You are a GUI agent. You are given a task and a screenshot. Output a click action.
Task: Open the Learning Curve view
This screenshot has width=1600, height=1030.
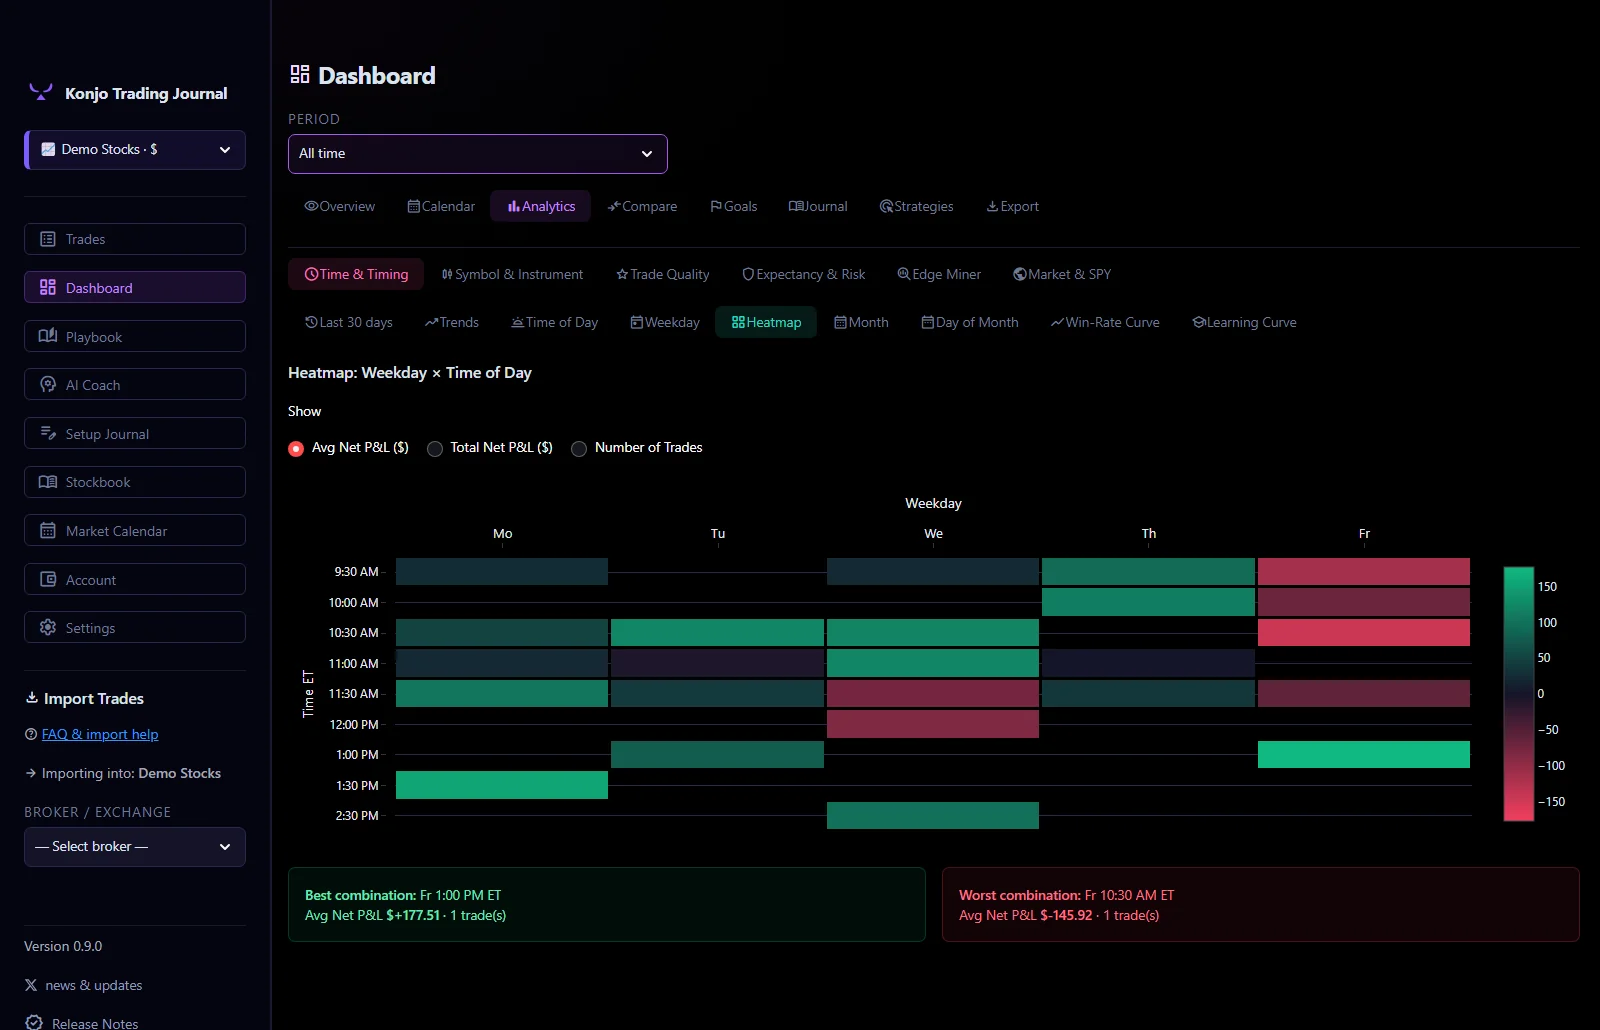(x=1244, y=322)
